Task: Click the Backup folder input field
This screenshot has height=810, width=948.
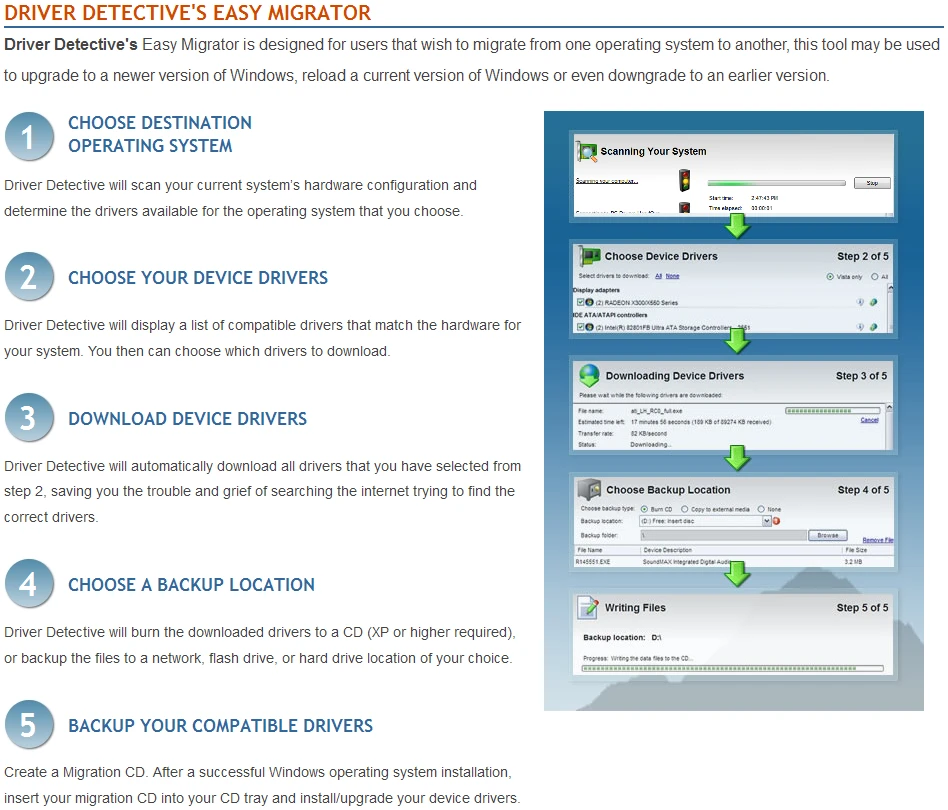Action: click(x=723, y=536)
